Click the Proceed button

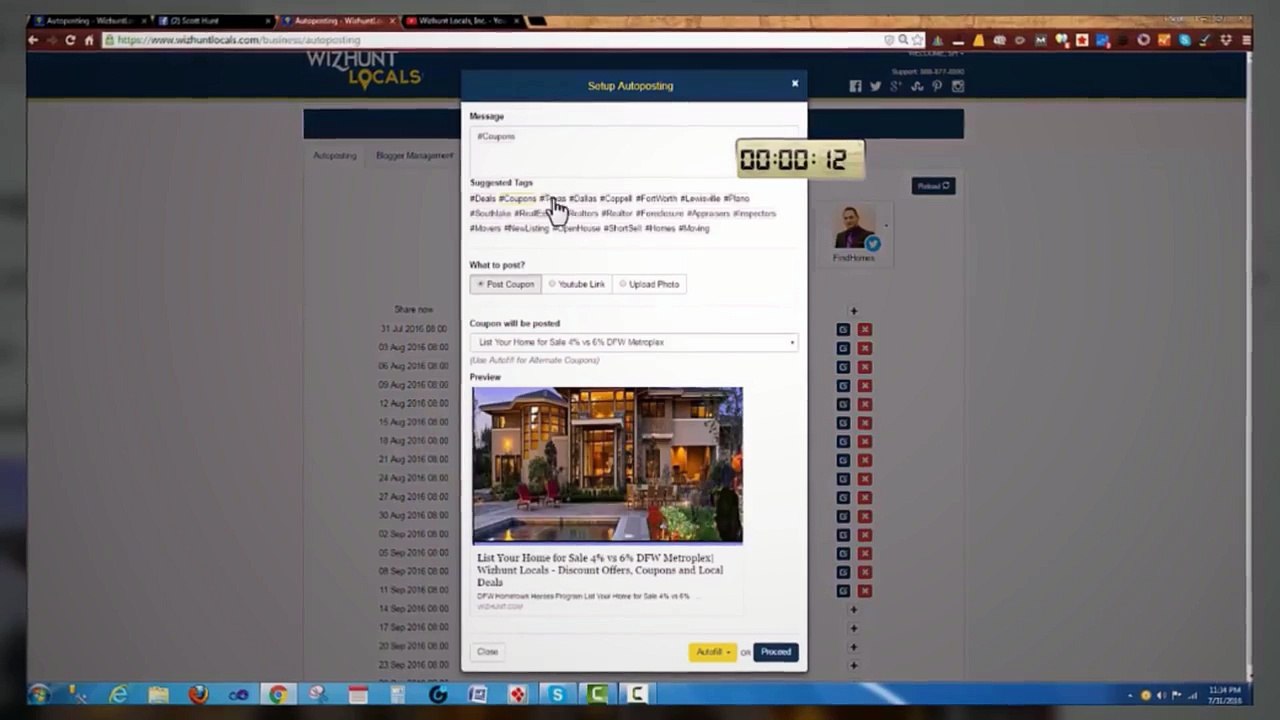(775, 652)
